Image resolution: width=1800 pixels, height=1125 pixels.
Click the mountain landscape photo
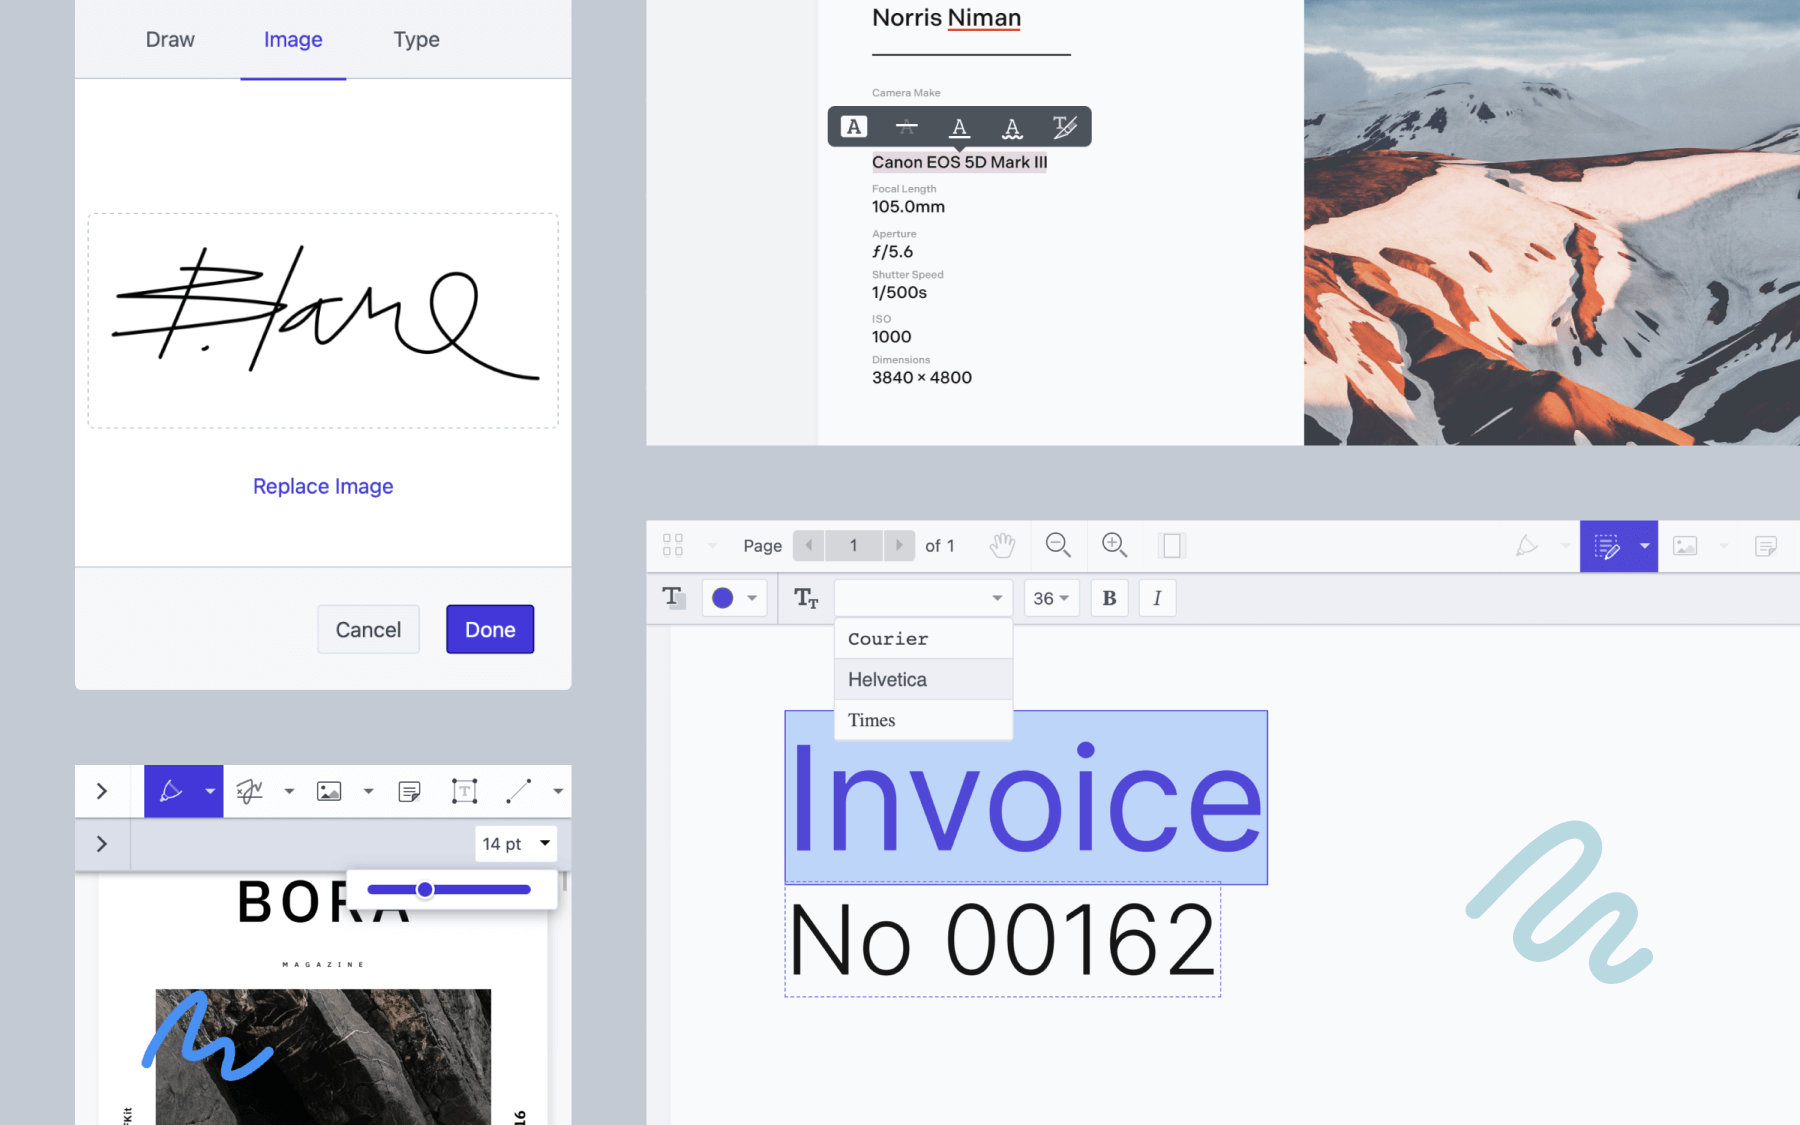1551,222
